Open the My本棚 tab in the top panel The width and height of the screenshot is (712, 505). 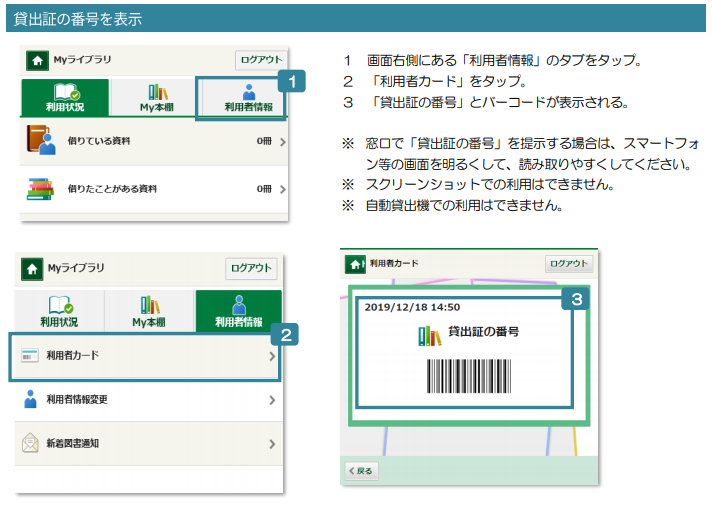157,98
